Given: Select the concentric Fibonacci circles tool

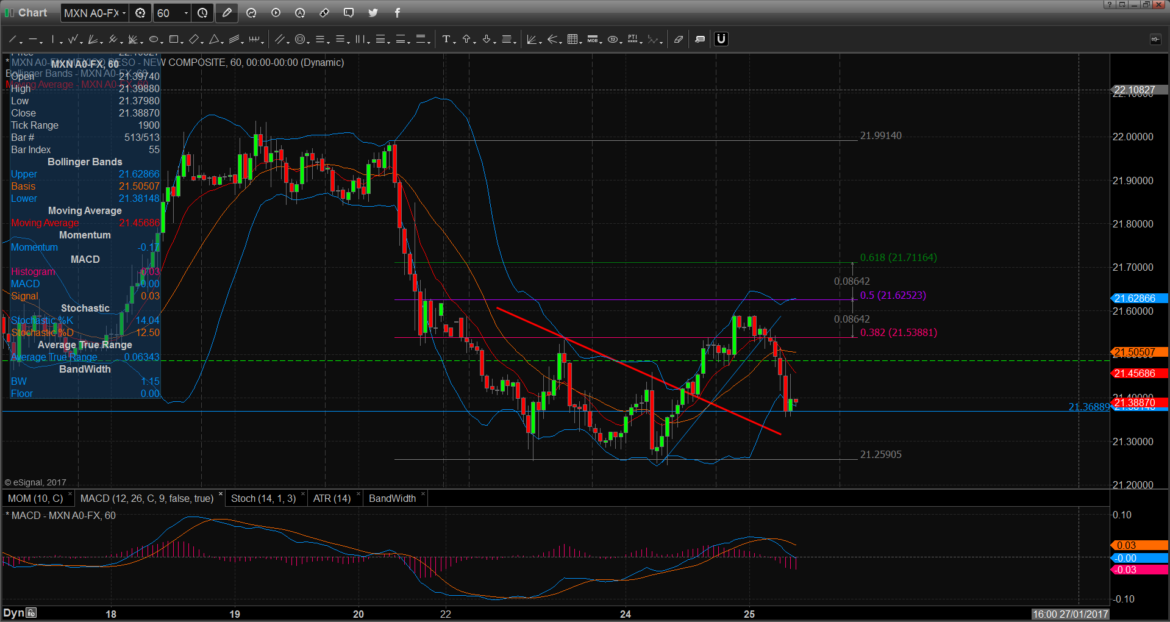Looking at the screenshot, I should [x=300, y=39].
